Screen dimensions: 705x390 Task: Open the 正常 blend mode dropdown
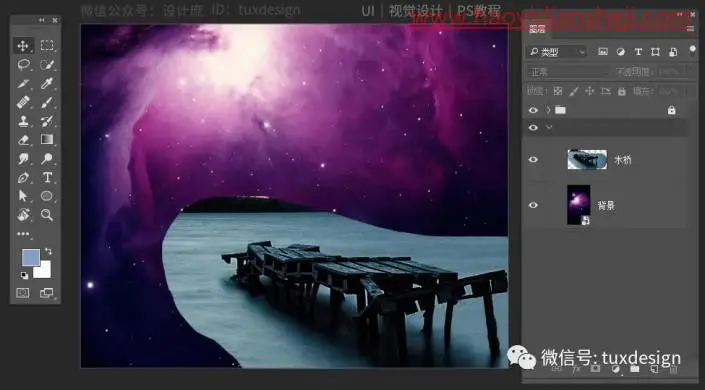[x=567, y=72]
